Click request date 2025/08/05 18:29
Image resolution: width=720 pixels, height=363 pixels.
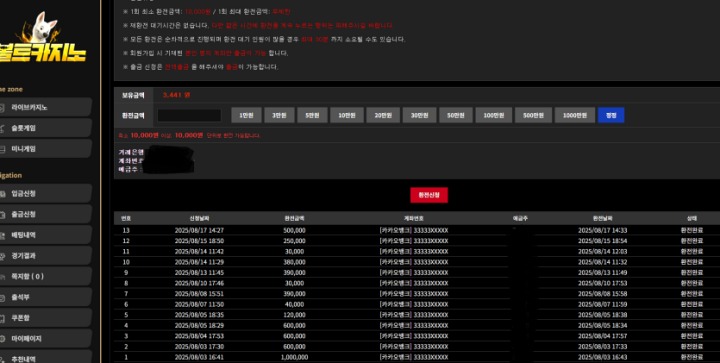tap(199, 325)
